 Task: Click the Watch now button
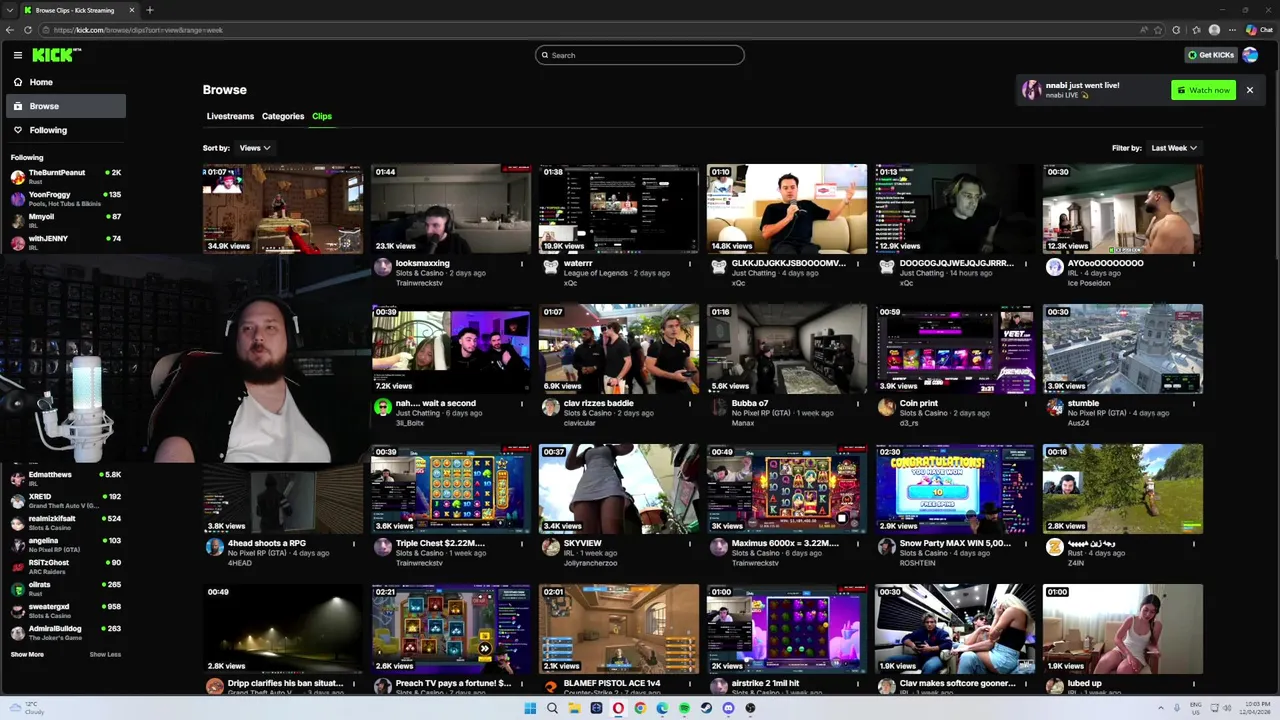click(x=1203, y=90)
